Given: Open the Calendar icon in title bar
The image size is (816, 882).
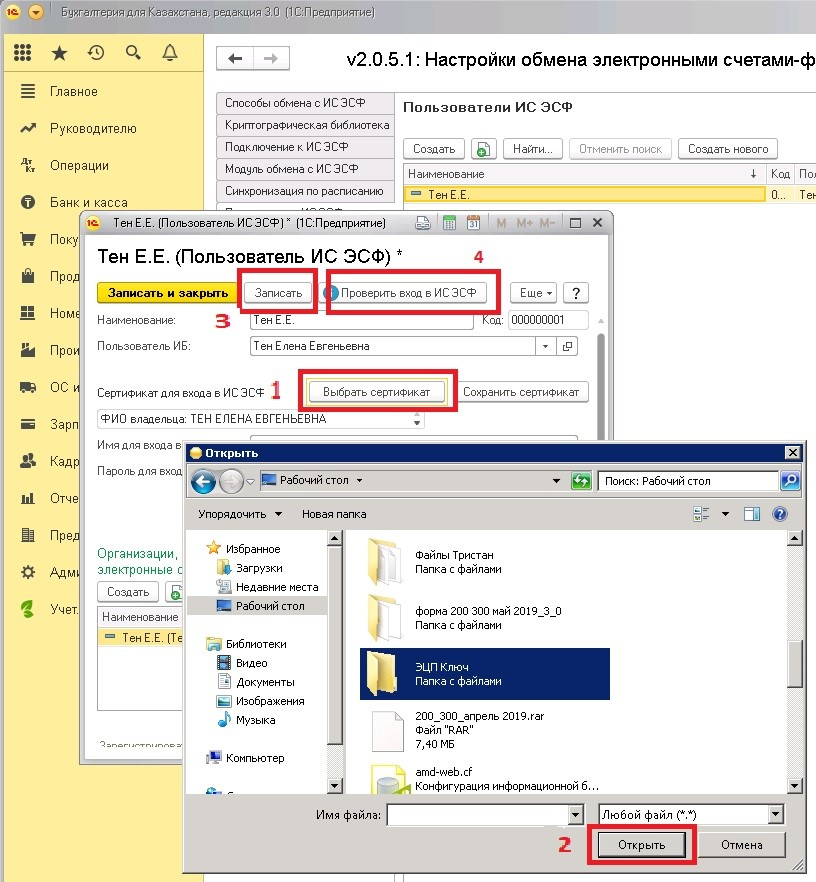Looking at the screenshot, I should coord(474,222).
